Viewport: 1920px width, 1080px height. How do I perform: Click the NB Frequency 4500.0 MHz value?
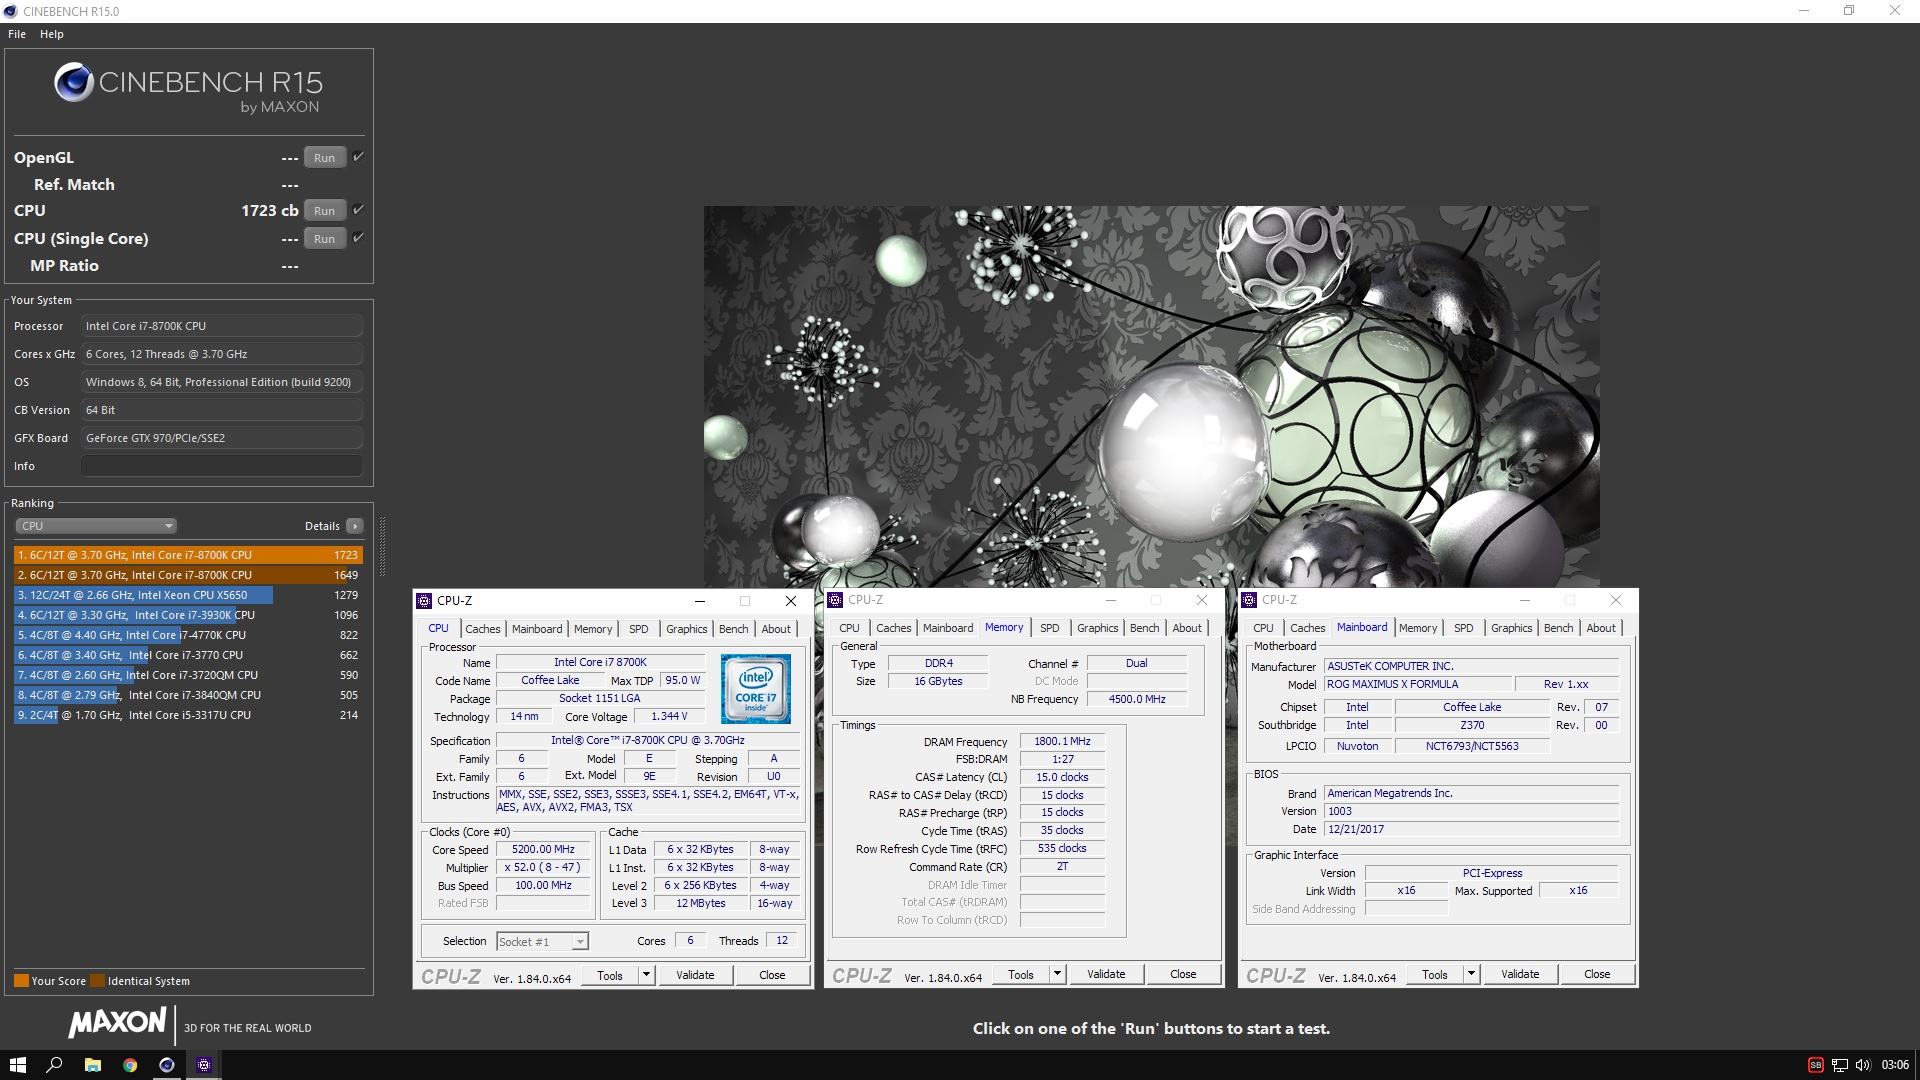pyautogui.click(x=1137, y=699)
